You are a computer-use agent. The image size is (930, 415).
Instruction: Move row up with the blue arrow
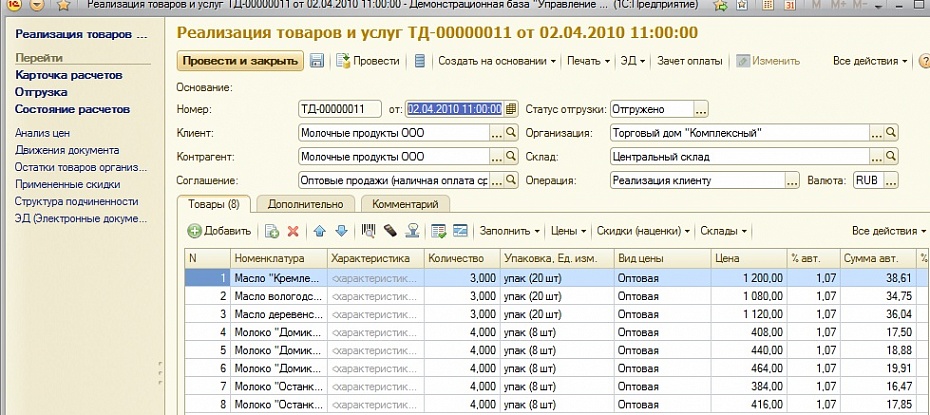pyautogui.click(x=320, y=231)
